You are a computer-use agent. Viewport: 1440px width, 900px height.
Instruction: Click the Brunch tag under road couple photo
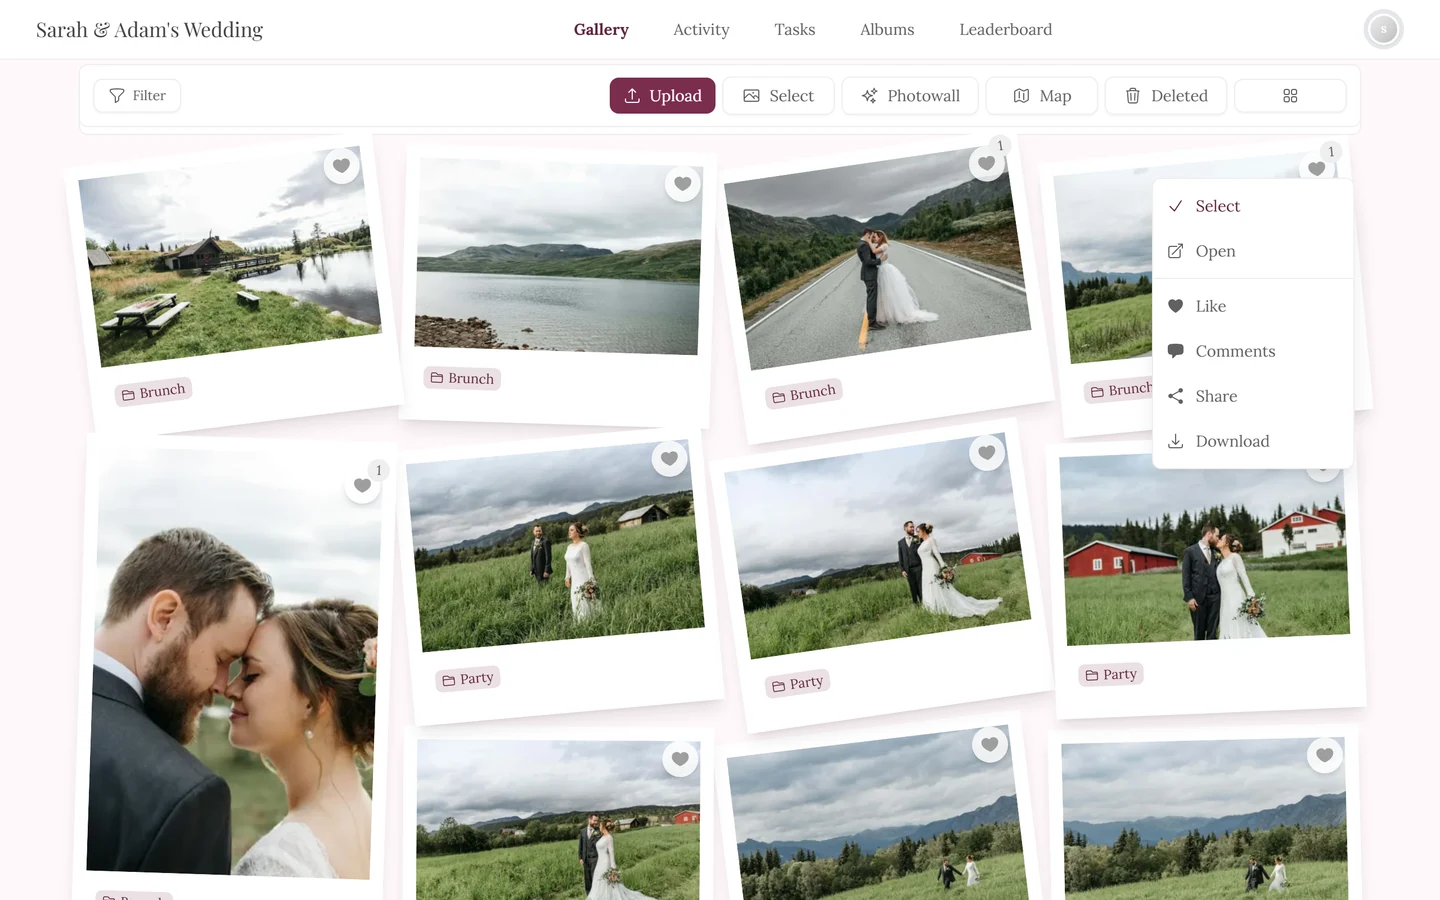pos(804,394)
